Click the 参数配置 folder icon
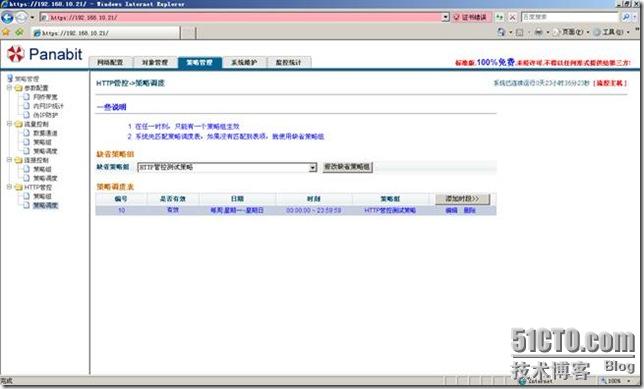 point(18,88)
